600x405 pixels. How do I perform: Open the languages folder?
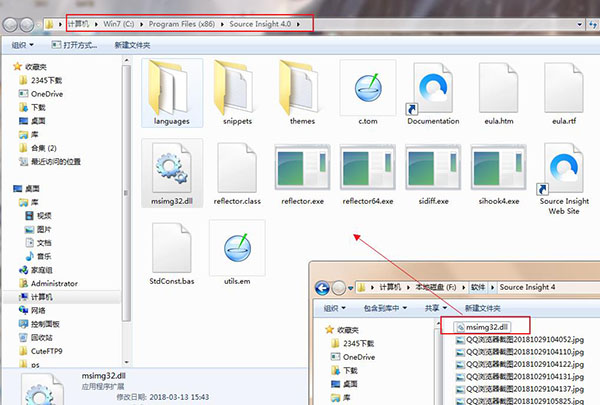pos(172,93)
